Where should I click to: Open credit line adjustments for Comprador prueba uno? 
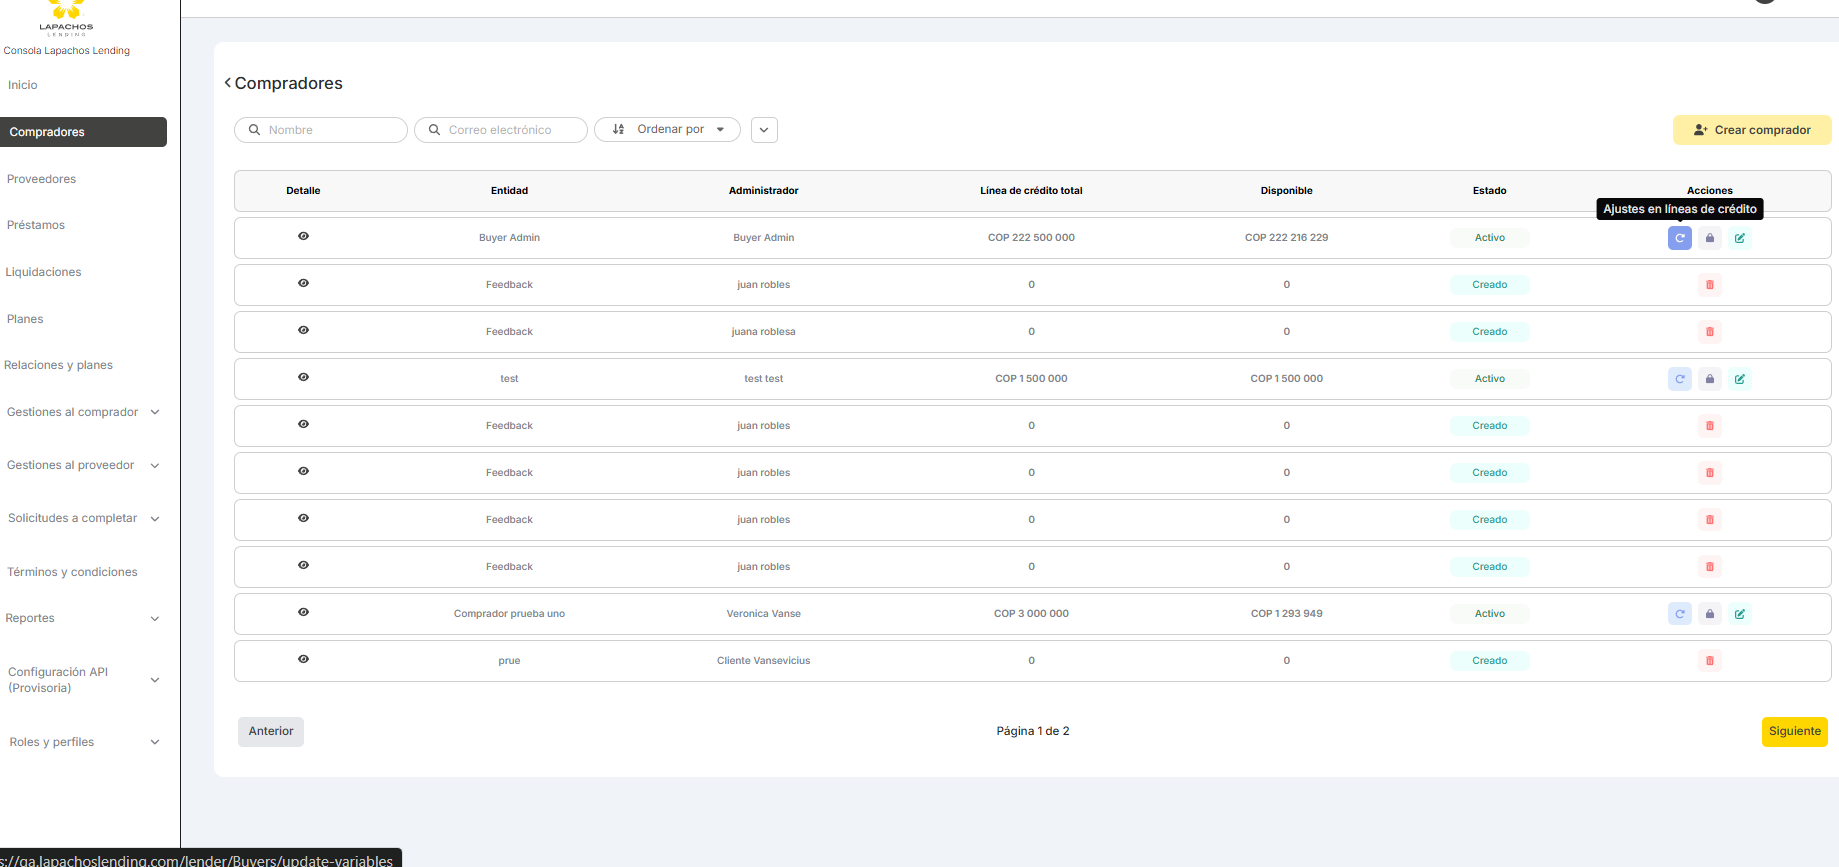click(x=1679, y=614)
